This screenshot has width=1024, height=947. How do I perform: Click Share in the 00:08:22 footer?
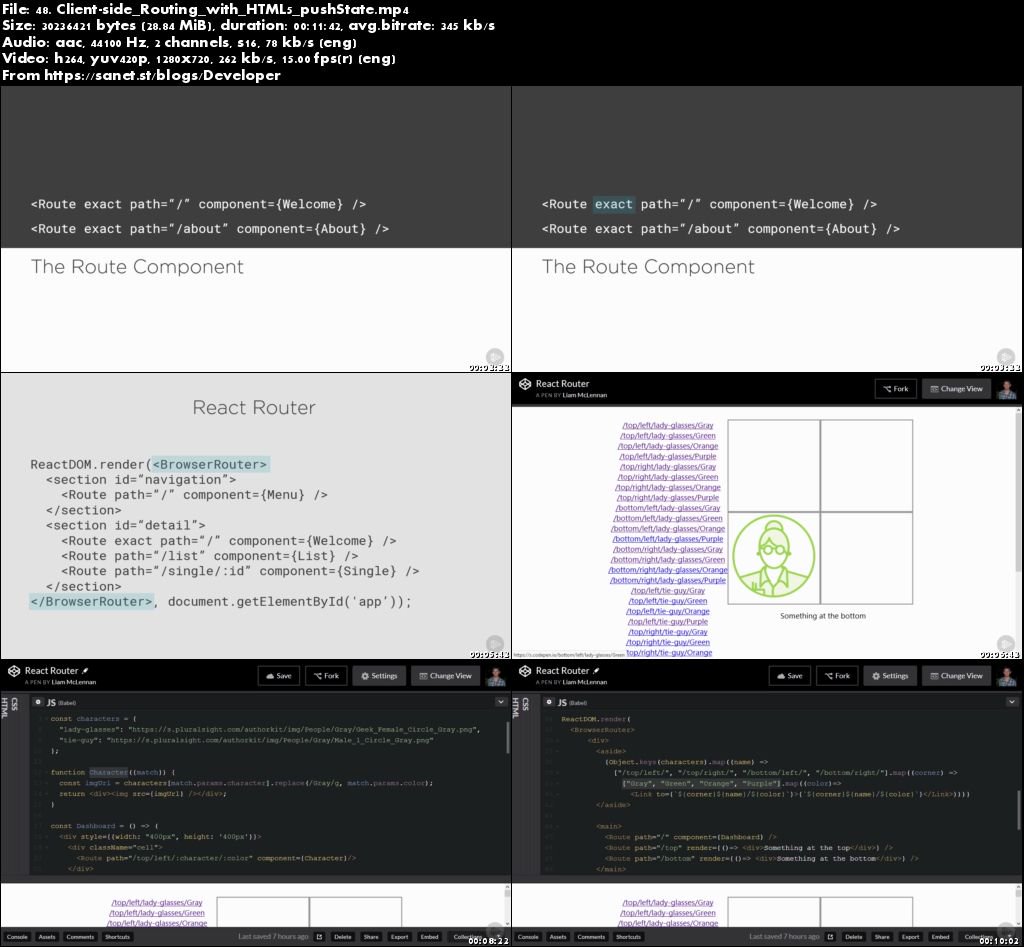pyautogui.click(x=371, y=937)
